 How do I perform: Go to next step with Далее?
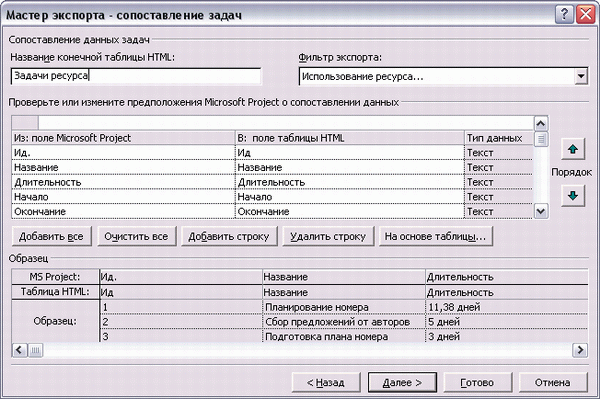(402, 382)
